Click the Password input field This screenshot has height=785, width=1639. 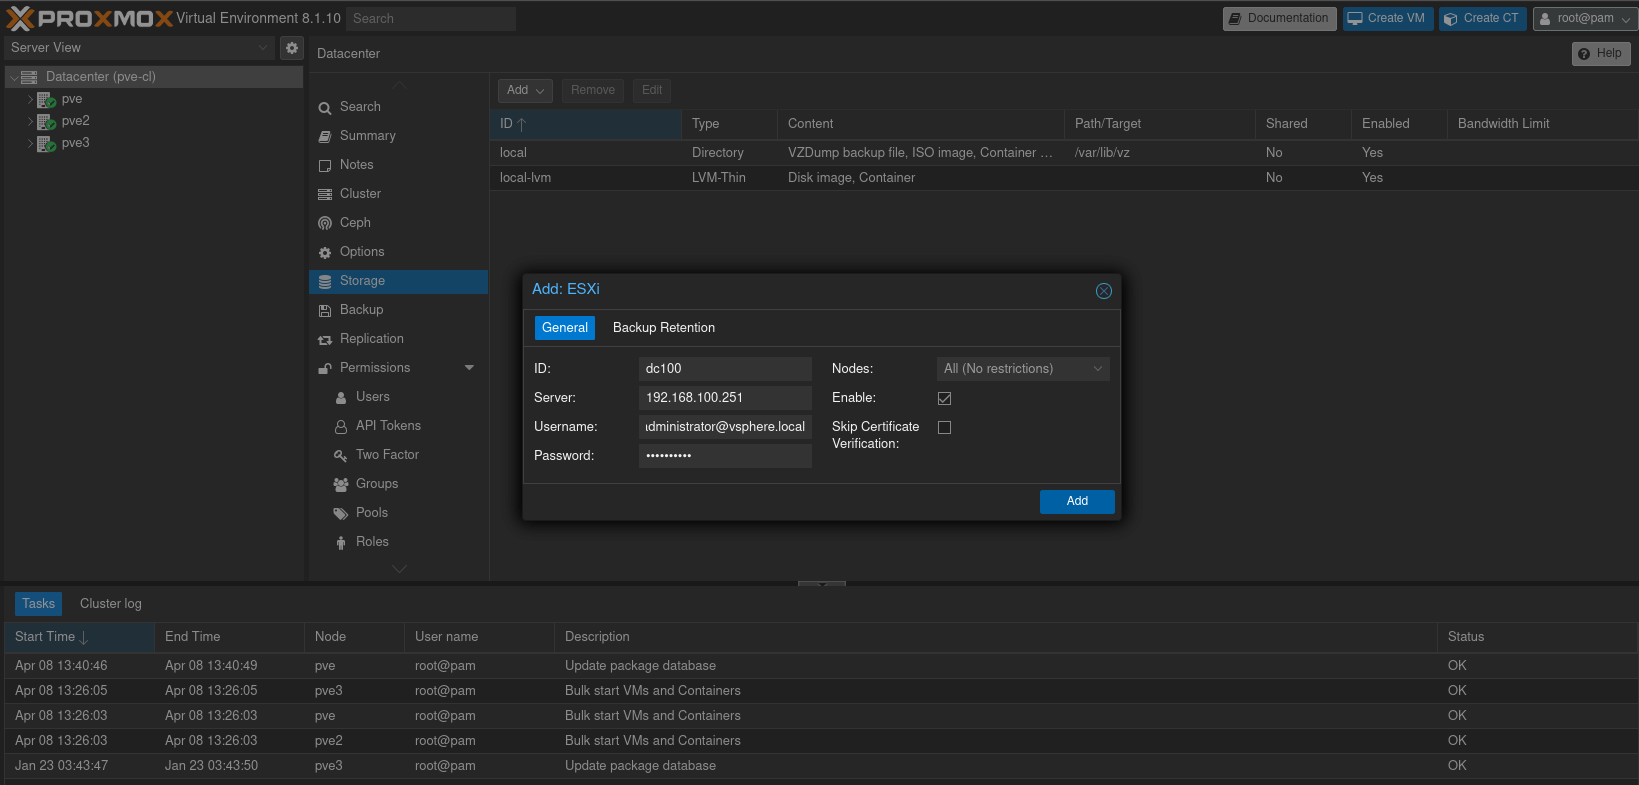tap(725, 456)
